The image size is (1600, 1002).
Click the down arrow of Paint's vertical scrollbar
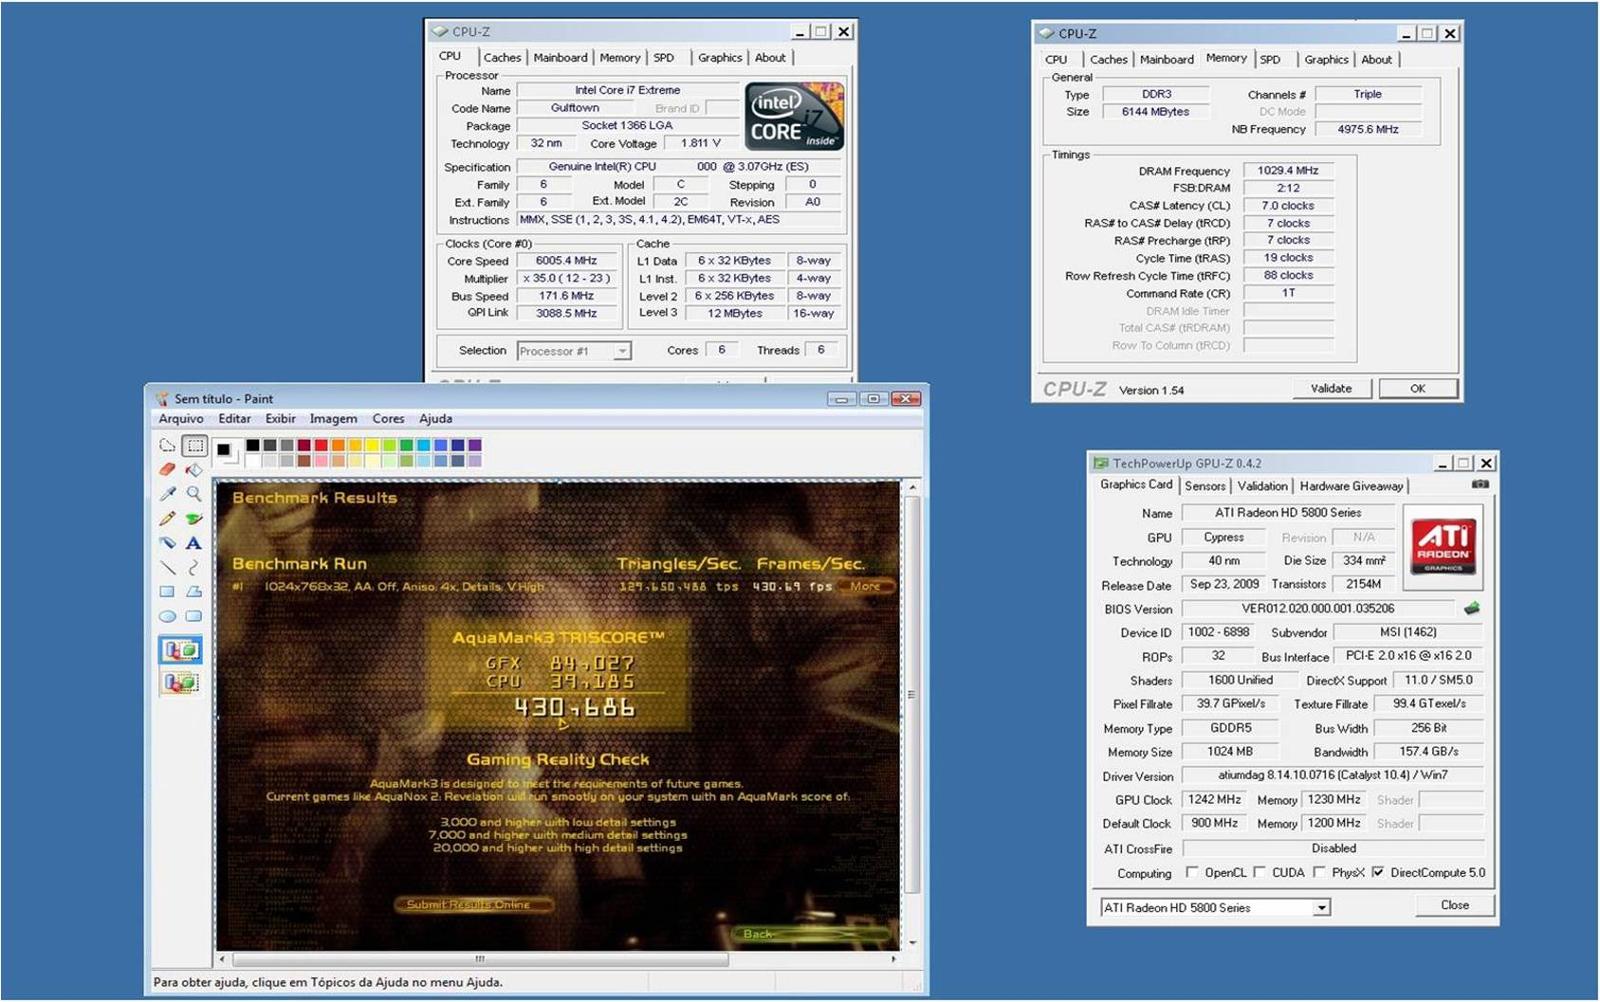[912, 942]
